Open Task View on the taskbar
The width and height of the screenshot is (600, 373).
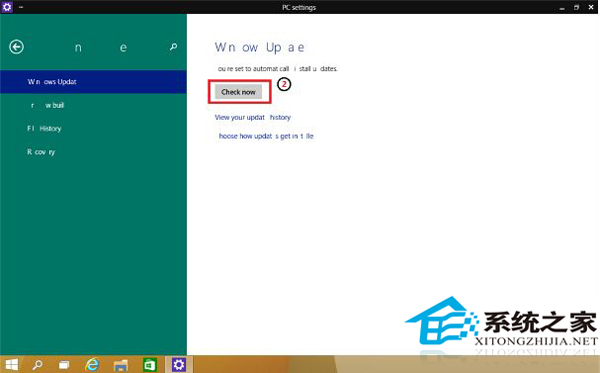pyautogui.click(x=64, y=365)
